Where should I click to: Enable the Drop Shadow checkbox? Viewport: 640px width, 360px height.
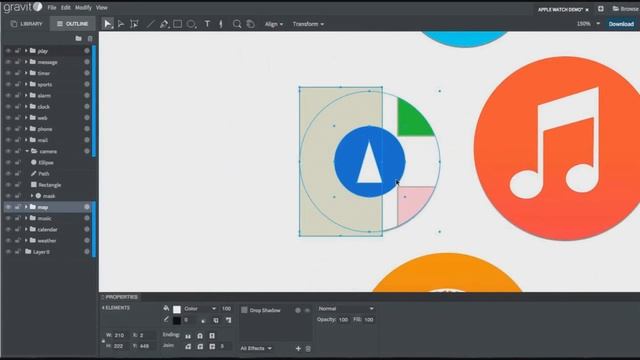point(244,310)
